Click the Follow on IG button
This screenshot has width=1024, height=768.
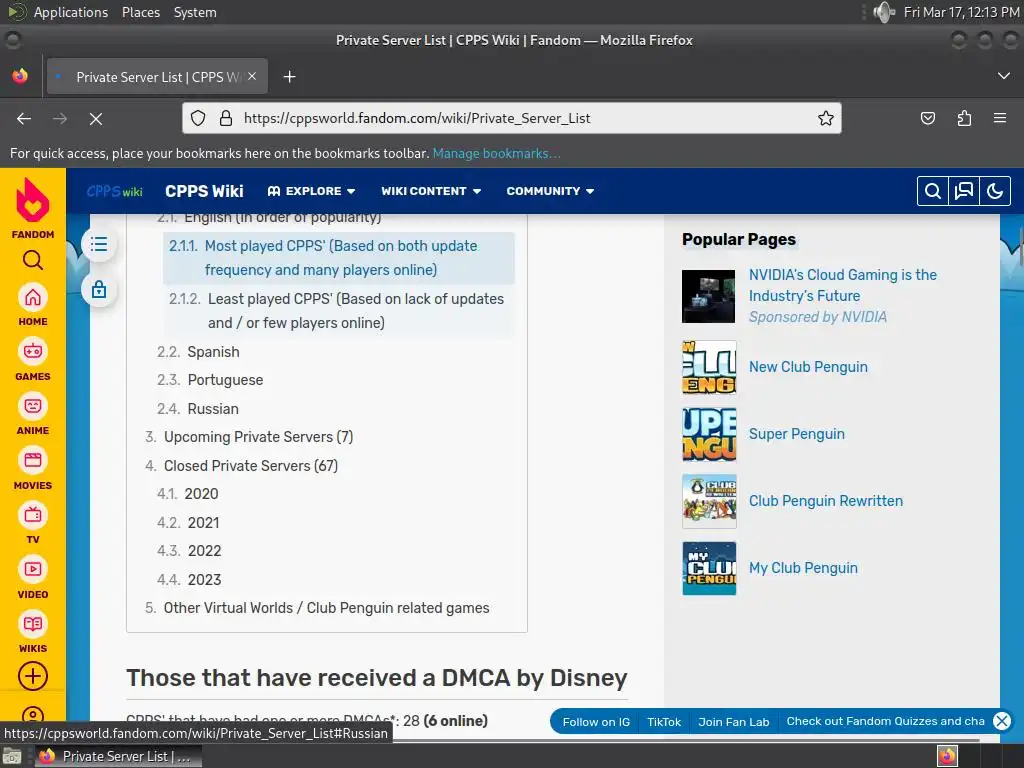pyautogui.click(x=596, y=722)
